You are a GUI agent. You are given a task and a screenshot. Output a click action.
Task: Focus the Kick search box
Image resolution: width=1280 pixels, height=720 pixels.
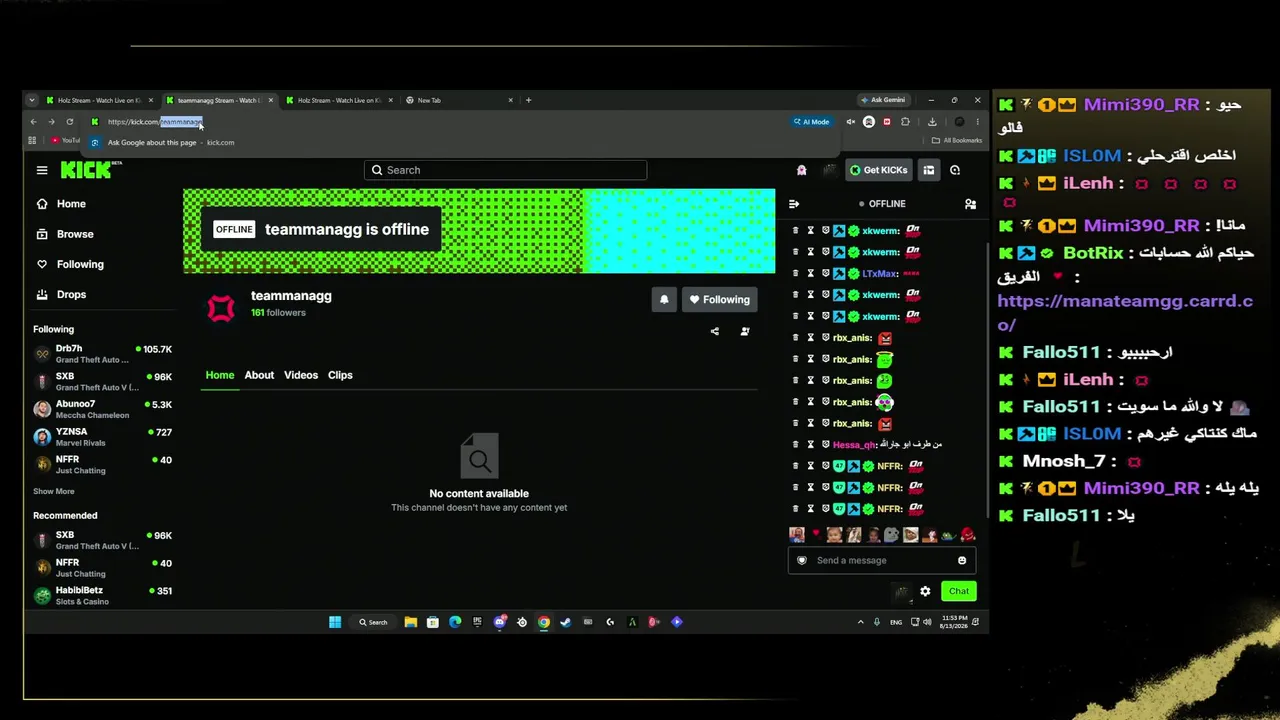point(505,170)
